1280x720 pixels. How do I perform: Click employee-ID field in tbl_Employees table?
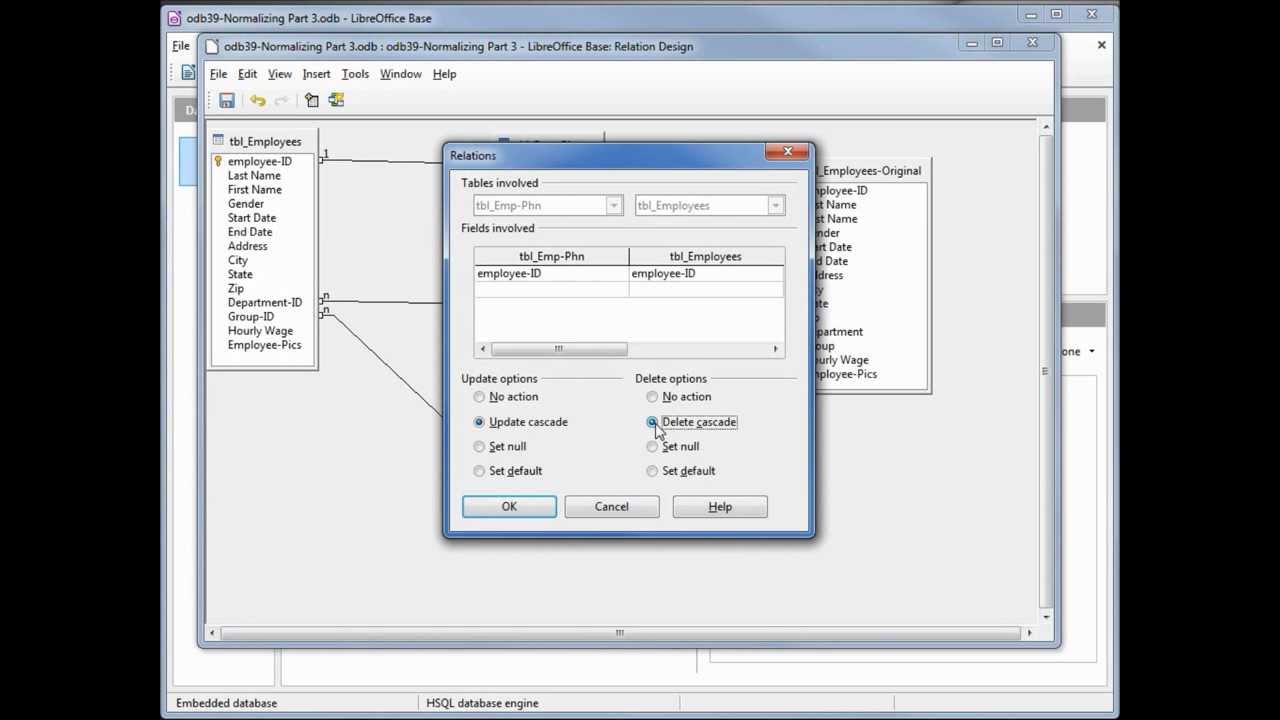pyautogui.click(x=260, y=162)
